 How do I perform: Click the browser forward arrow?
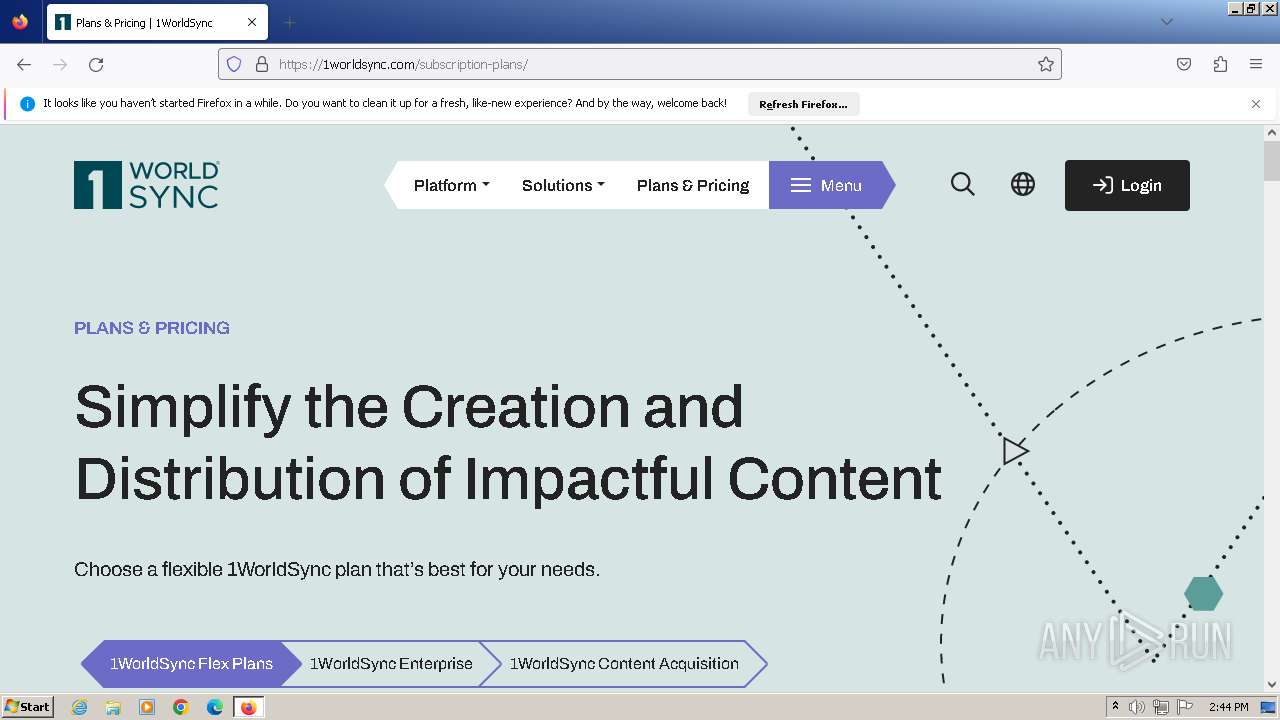click(60, 64)
